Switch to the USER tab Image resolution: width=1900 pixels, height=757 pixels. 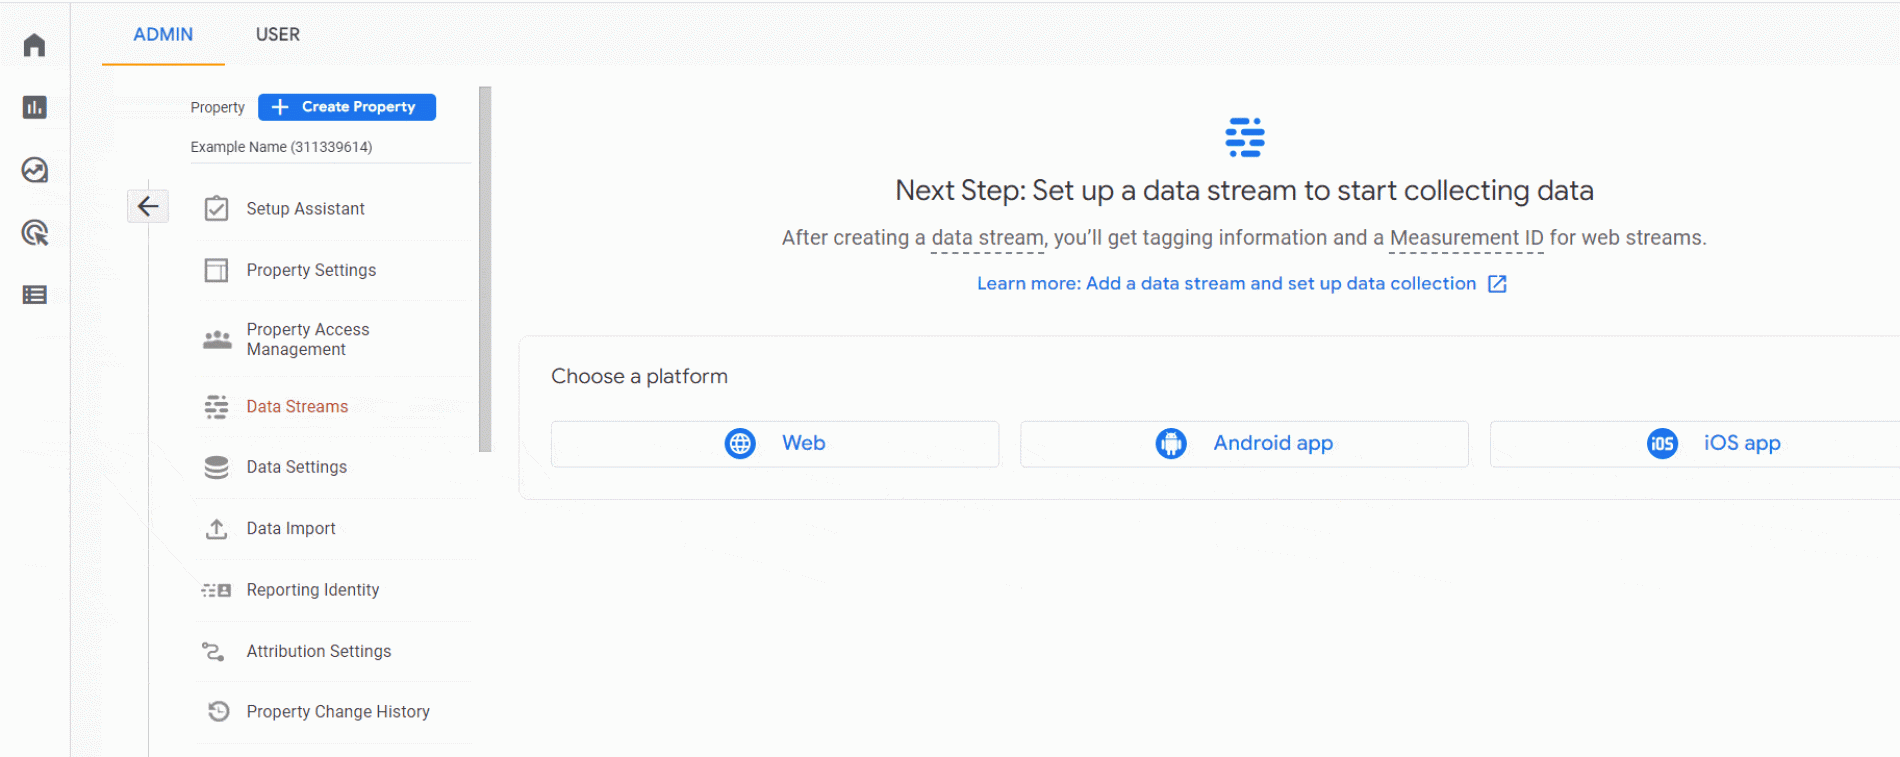[277, 34]
